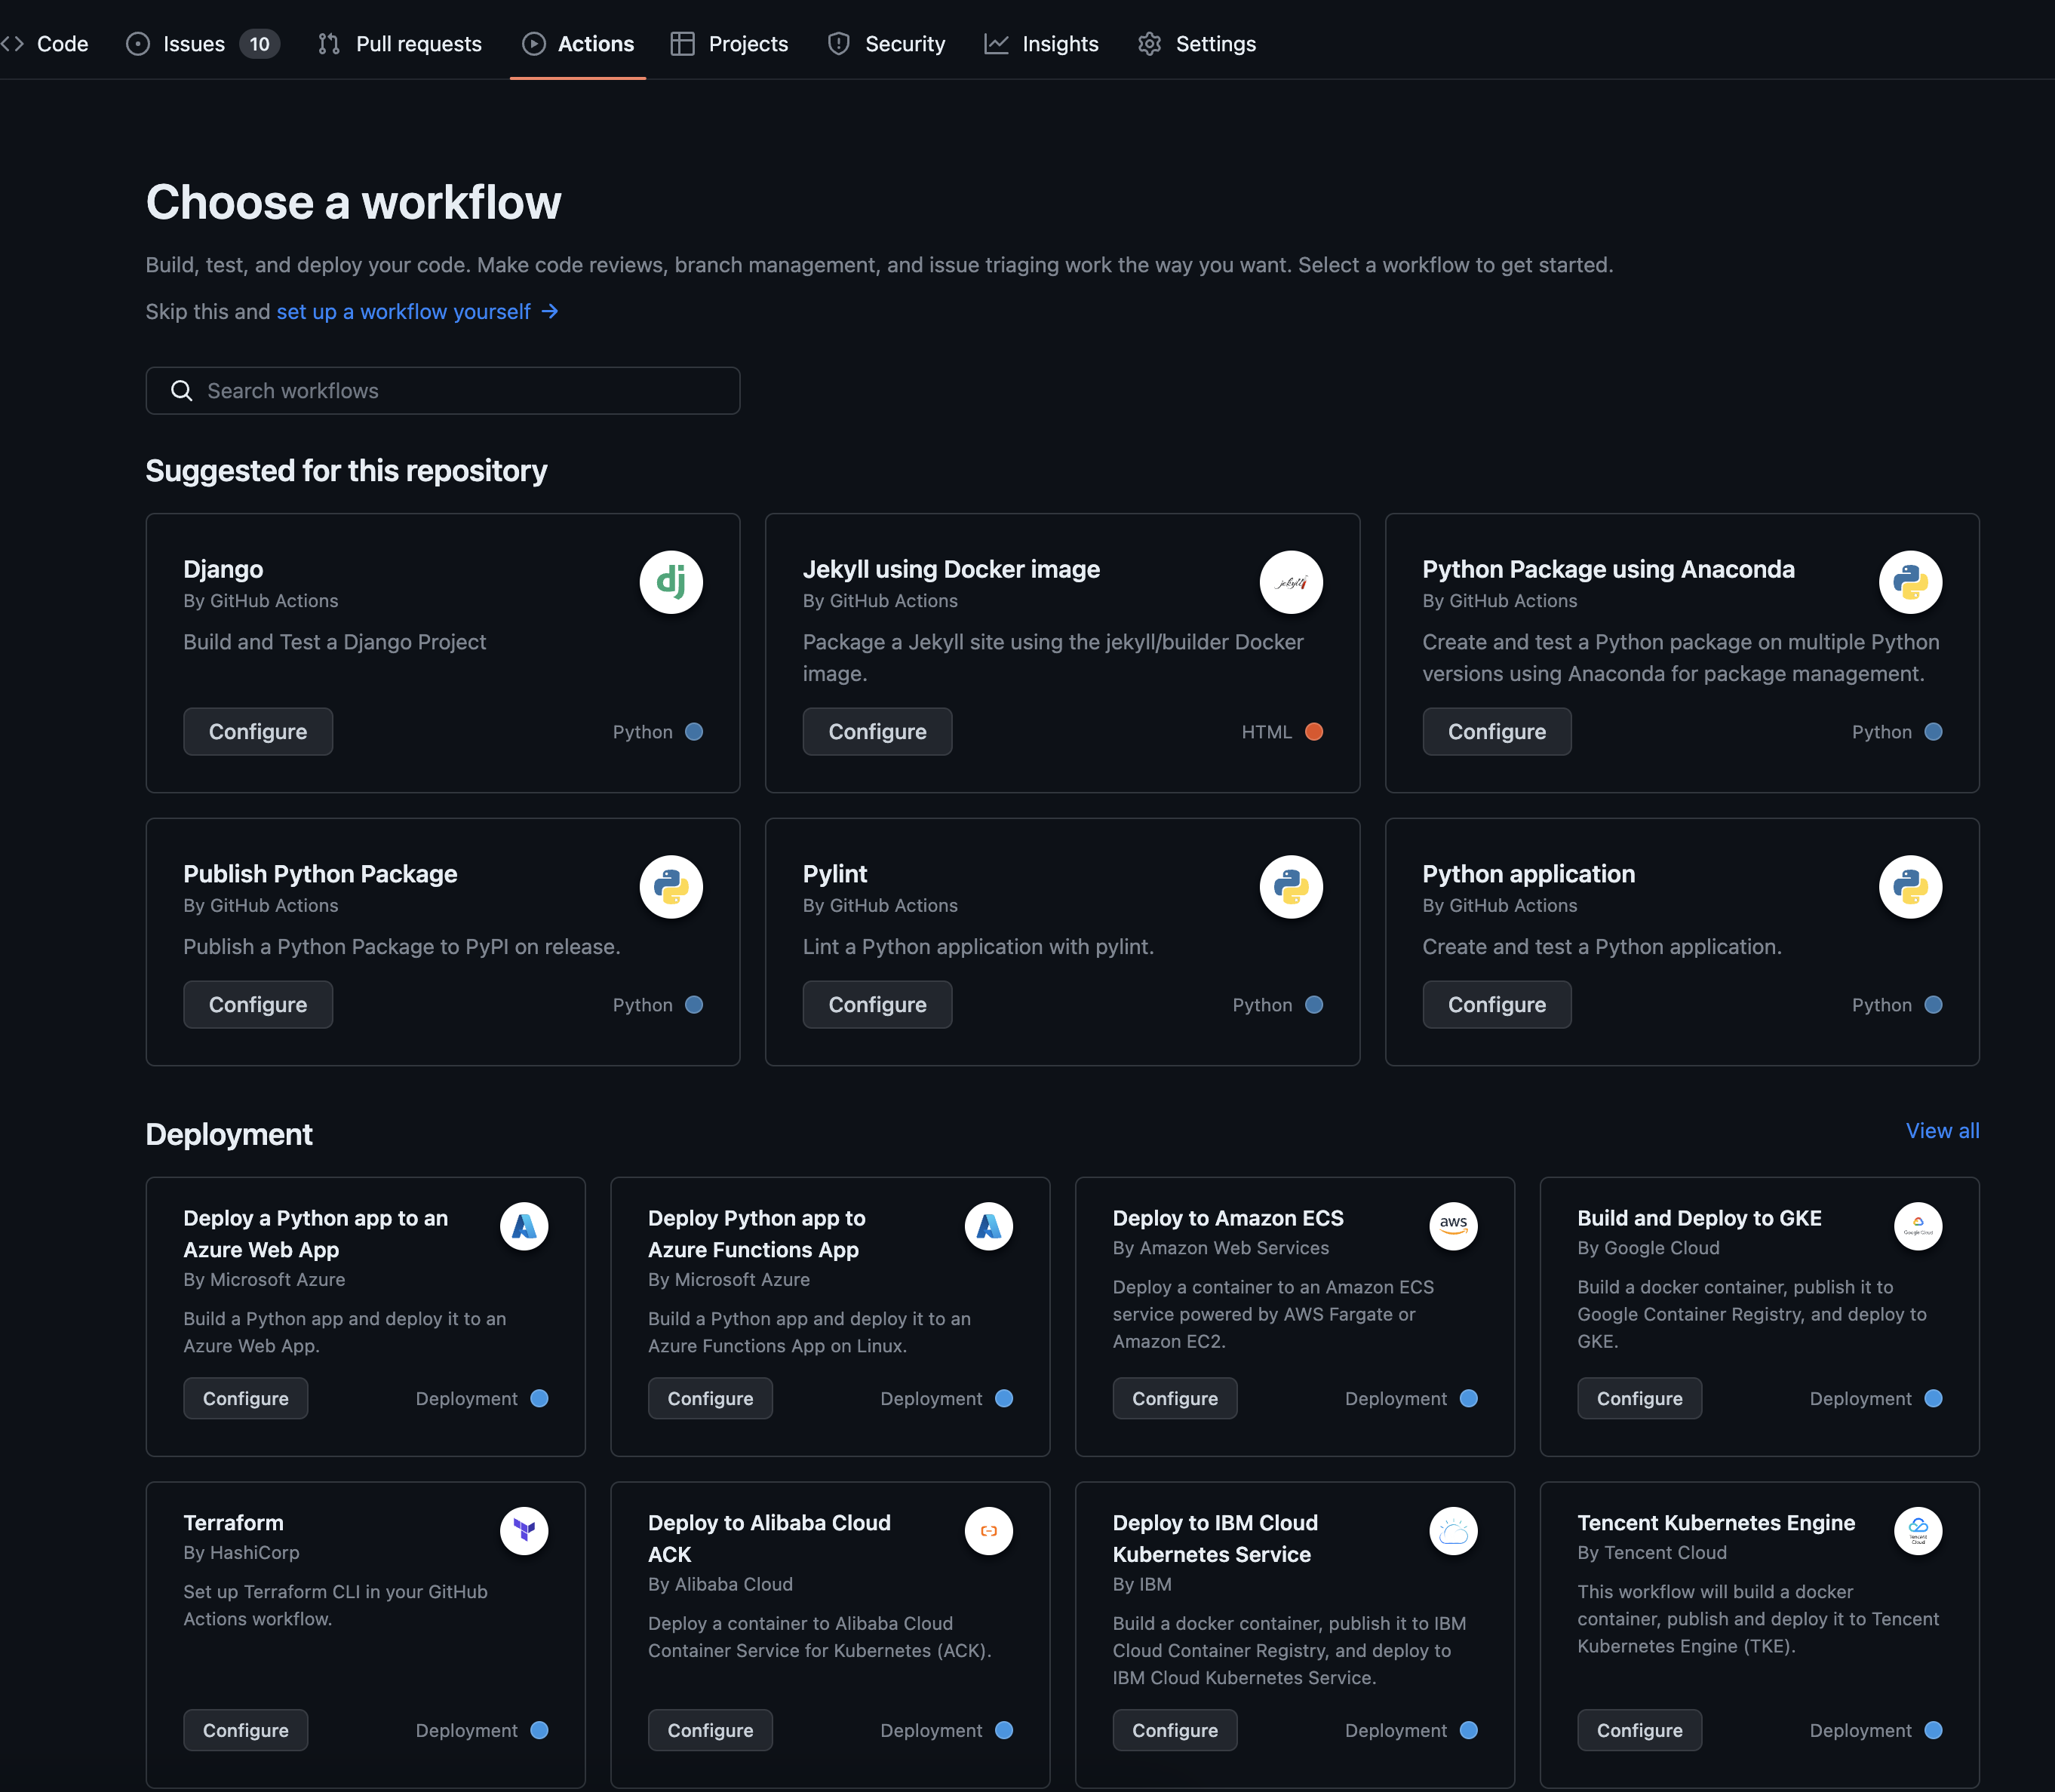Click the Issues count badge showing 10
This screenshot has width=2055, height=1792.
click(260, 44)
